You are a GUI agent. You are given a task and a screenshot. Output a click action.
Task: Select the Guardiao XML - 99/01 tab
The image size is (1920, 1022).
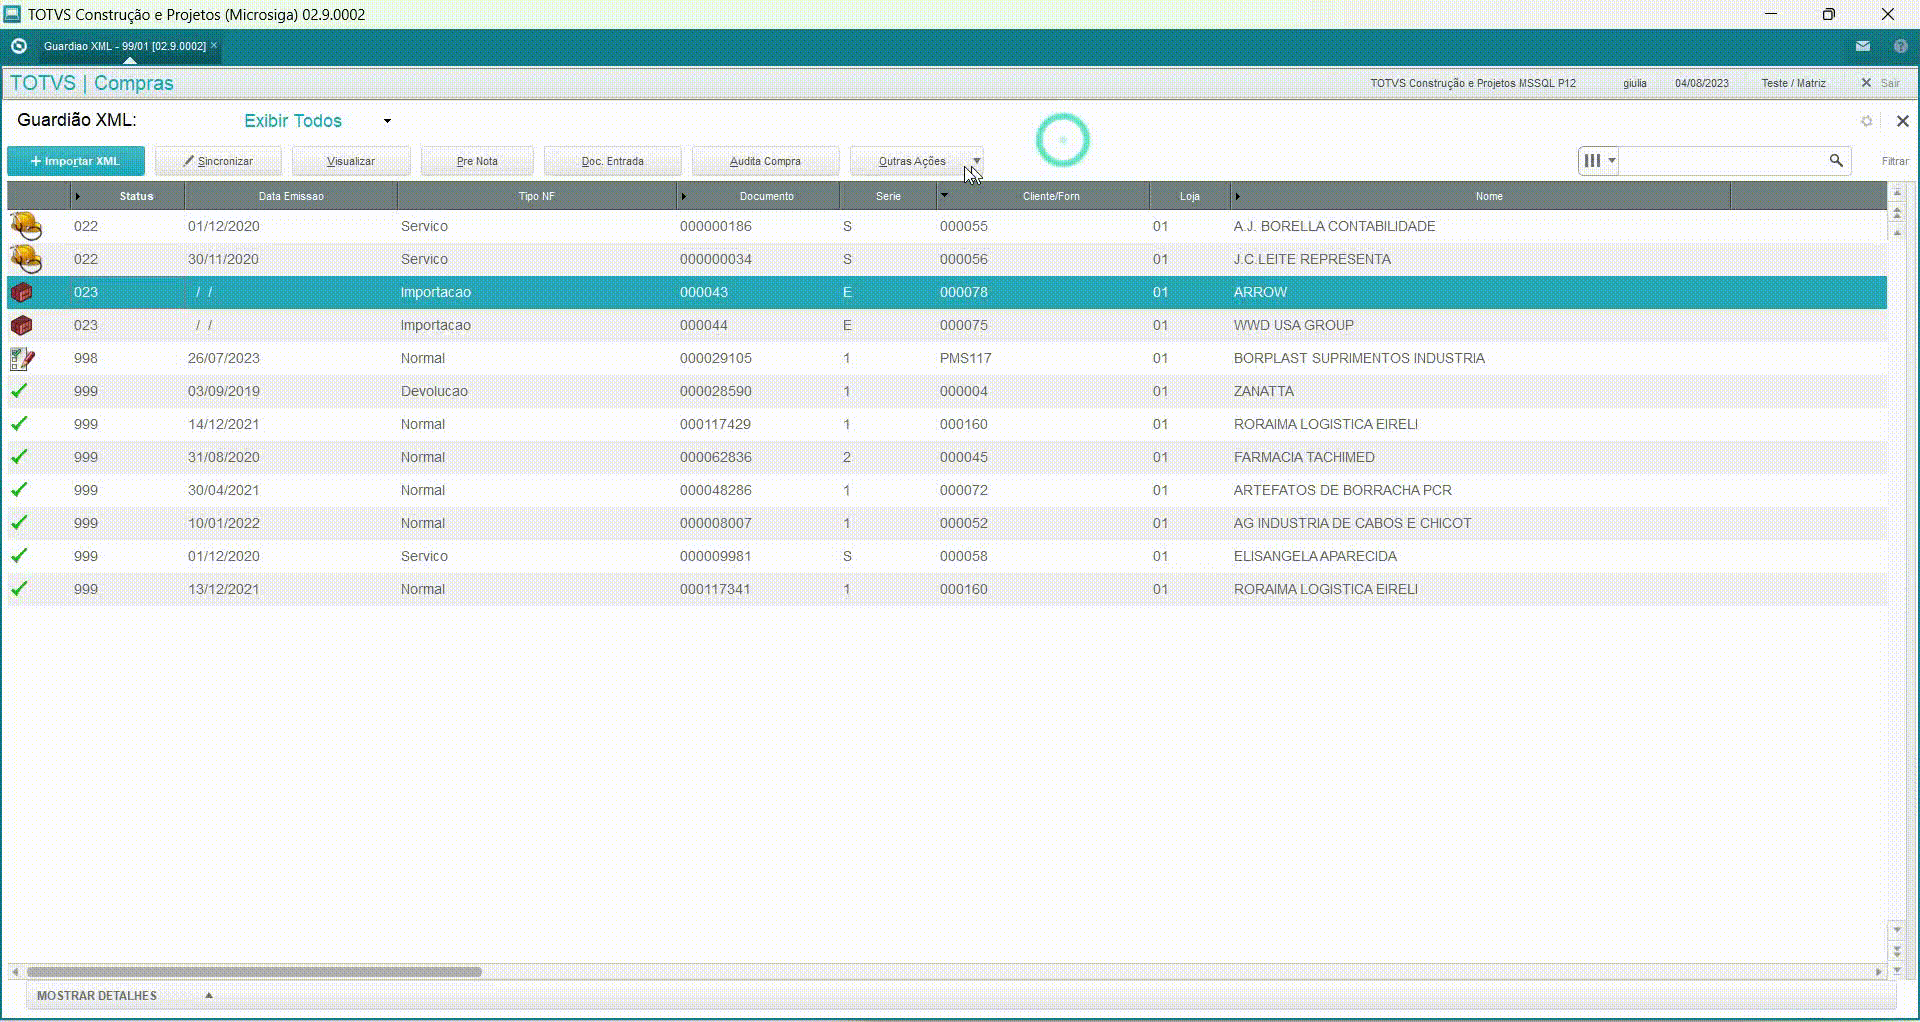pos(125,46)
